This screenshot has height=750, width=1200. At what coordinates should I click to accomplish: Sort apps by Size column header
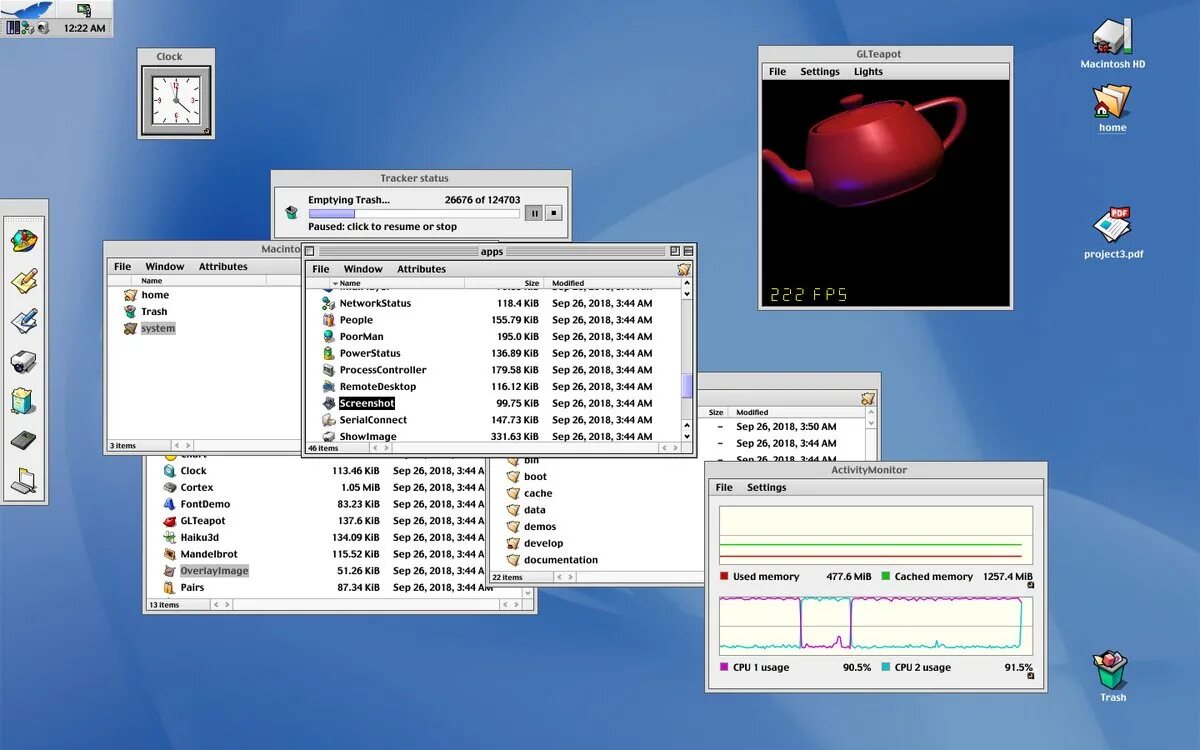click(504, 283)
